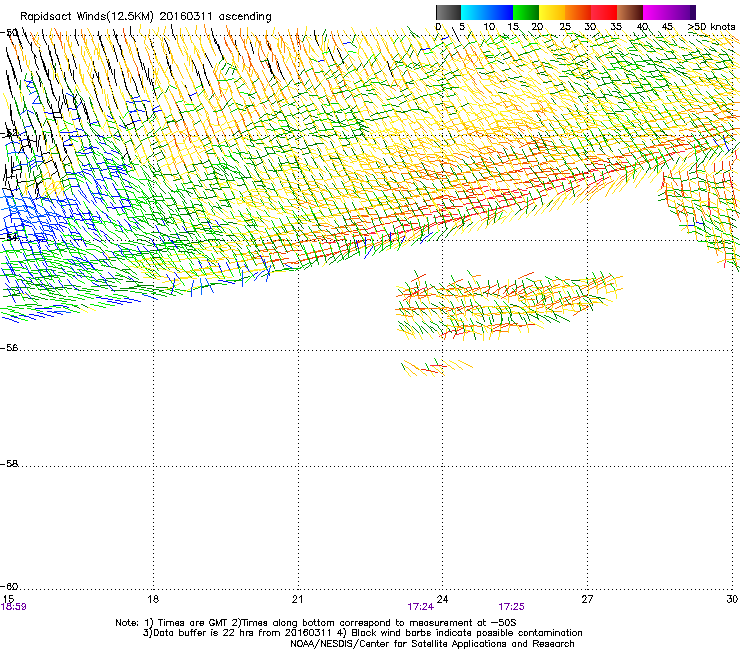Viewport: 740px width, 650px height.
Task: Click the 'Data buffer is 22 hrs' note
Action: coord(362,633)
